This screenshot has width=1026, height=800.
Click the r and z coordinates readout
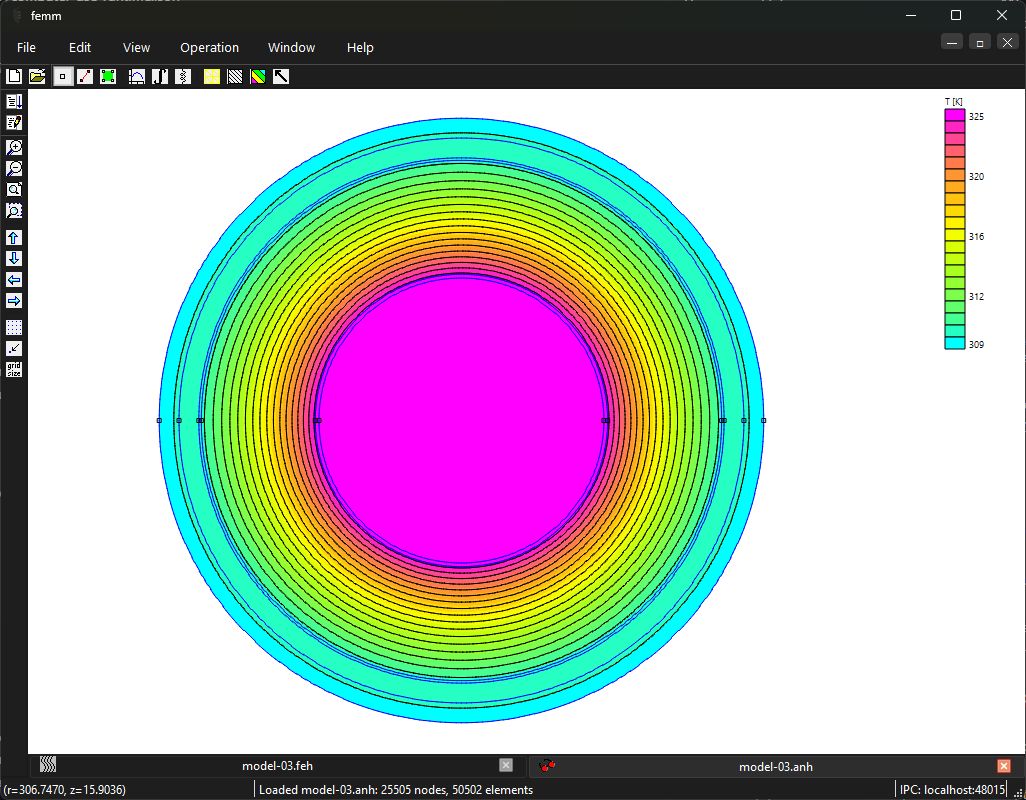click(65, 790)
